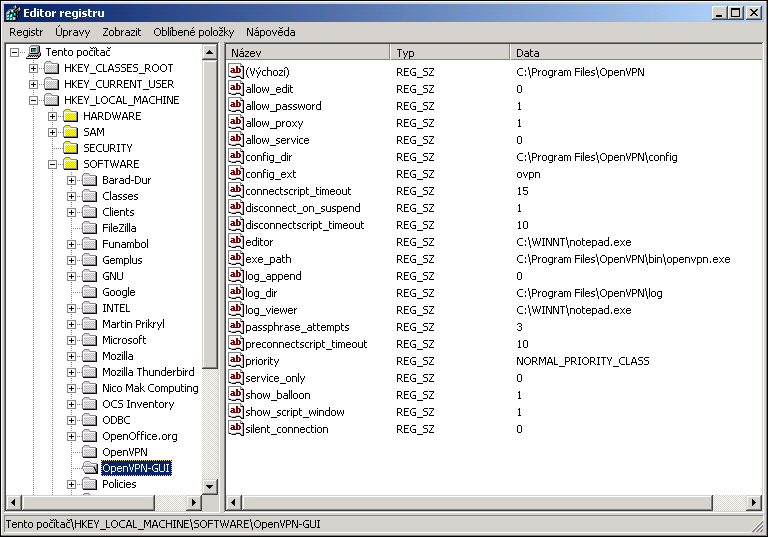The width and height of the screenshot is (768, 537).
Task: Expand the Policies key
Action: point(72,484)
